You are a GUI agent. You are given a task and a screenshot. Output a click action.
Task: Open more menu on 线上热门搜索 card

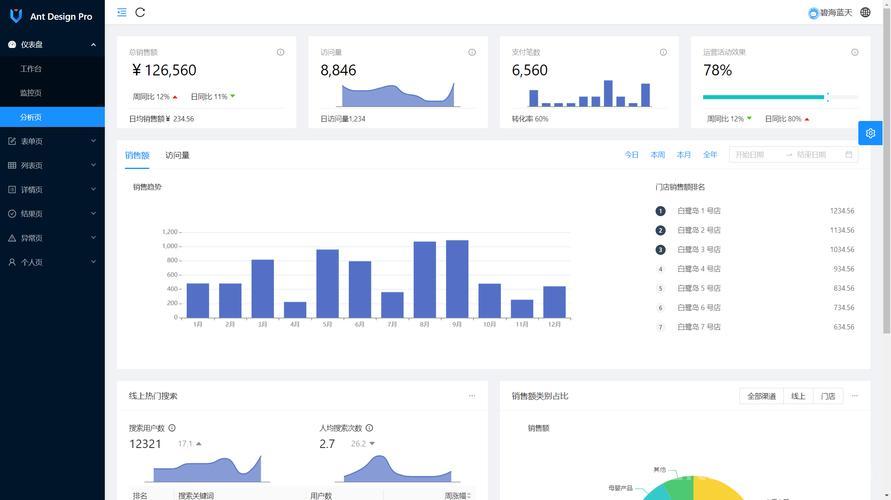click(x=472, y=396)
